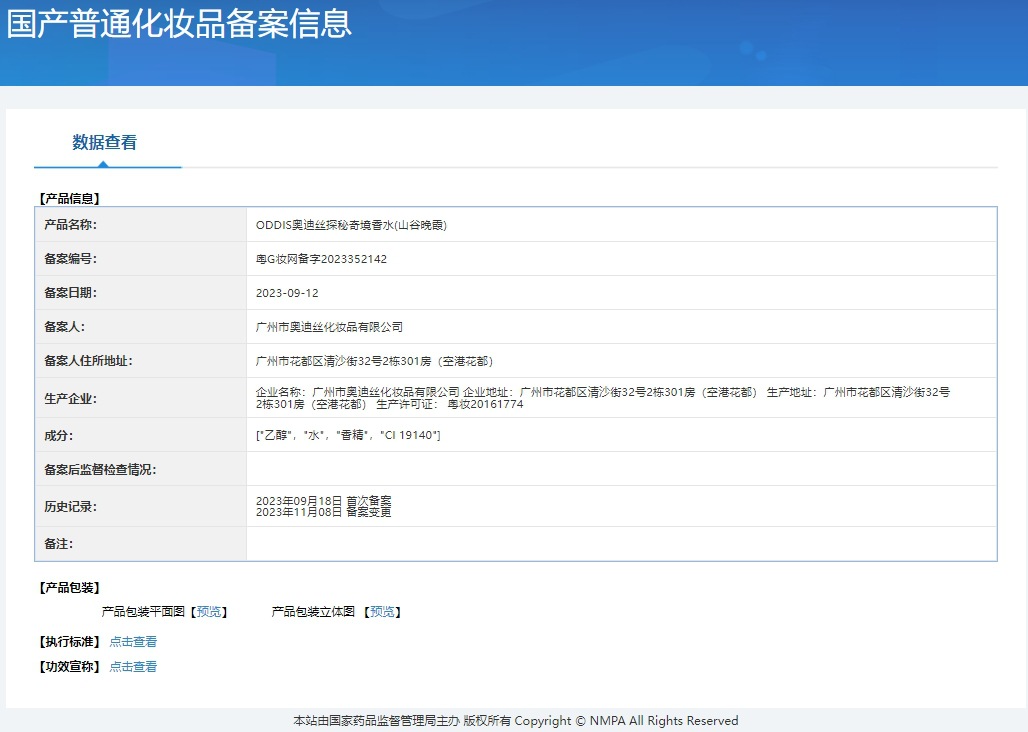This screenshot has width=1028, height=732.
Task: Click product name ODDIS奥迪丝探秘奇境香水(山谷晚霞)
Action: tap(351, 225)
